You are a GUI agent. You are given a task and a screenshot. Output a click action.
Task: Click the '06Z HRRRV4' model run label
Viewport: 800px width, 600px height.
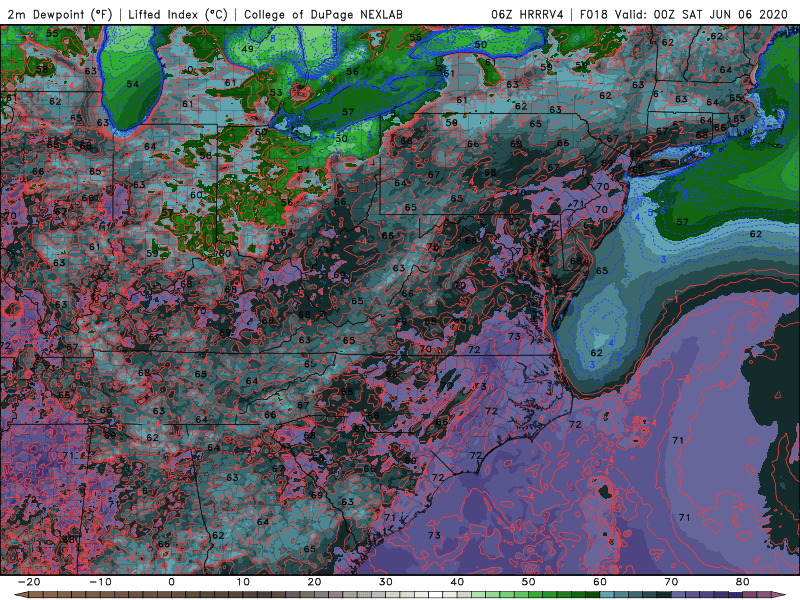tap(527, 14)
